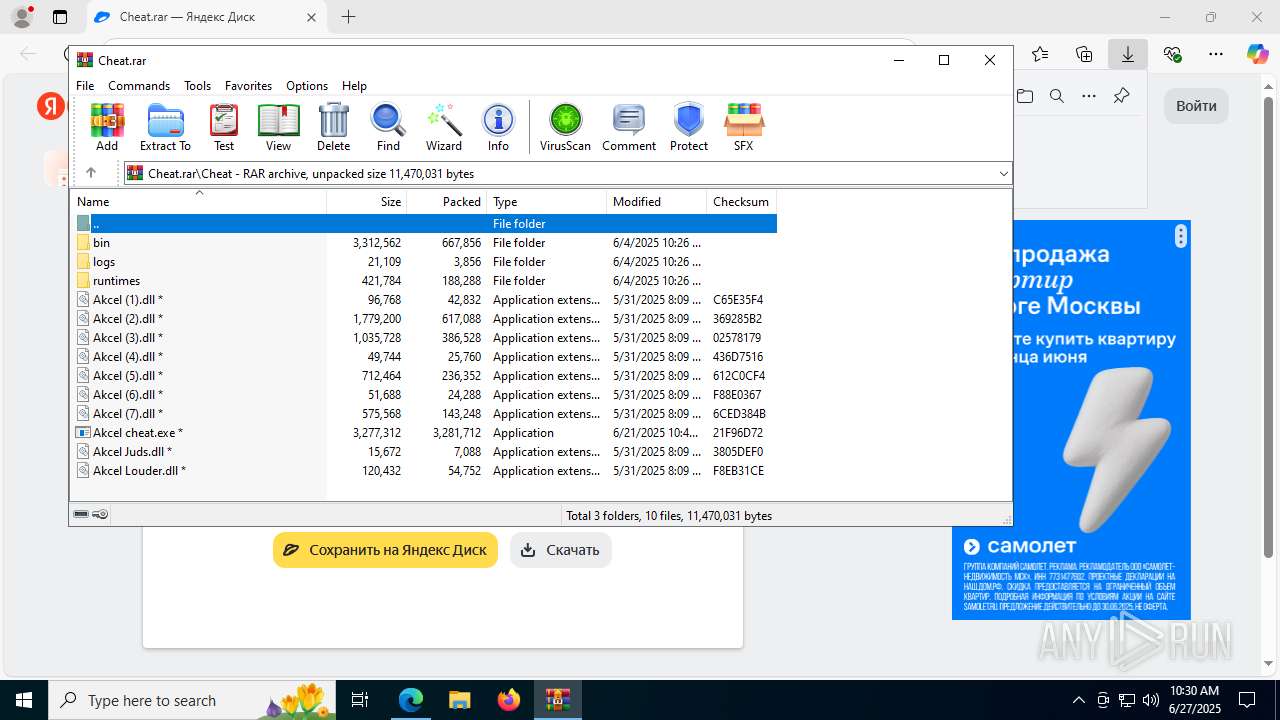1280x720 pixels.
Task: Open File Explorer from taskbar
Action: 459,700
